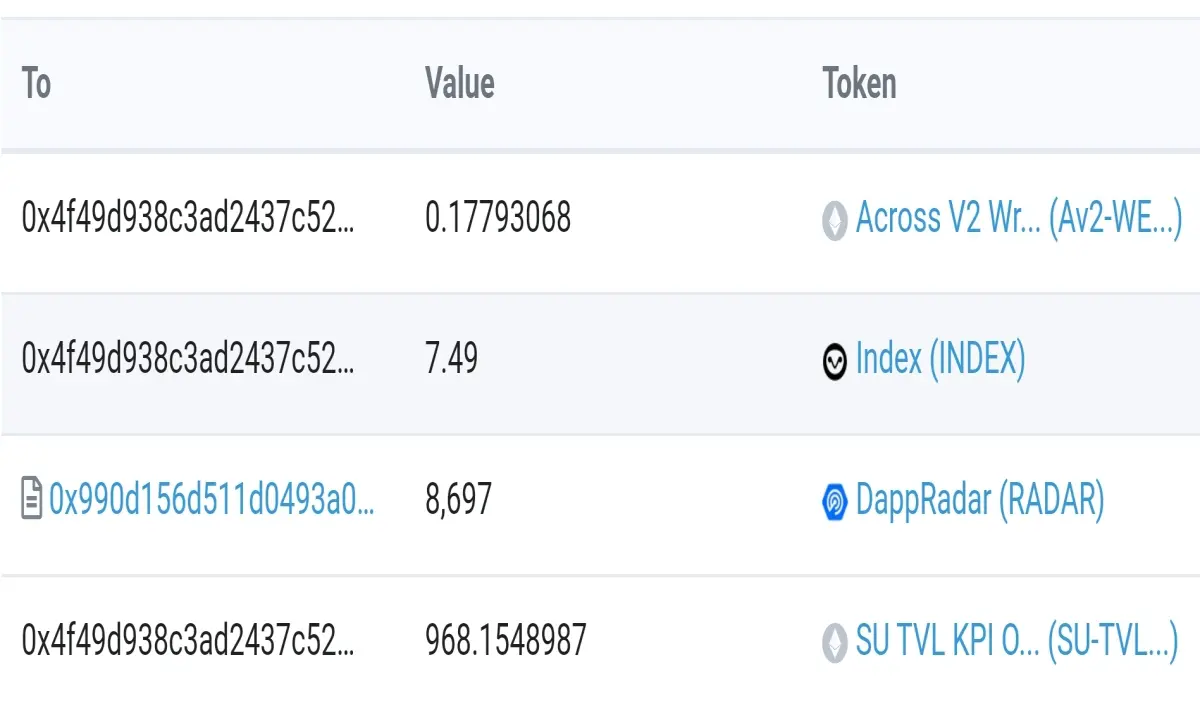The height and width of the screenshot is (710, 1200).
Task: Select the value 7.49
Action: (x=451, y=359)
